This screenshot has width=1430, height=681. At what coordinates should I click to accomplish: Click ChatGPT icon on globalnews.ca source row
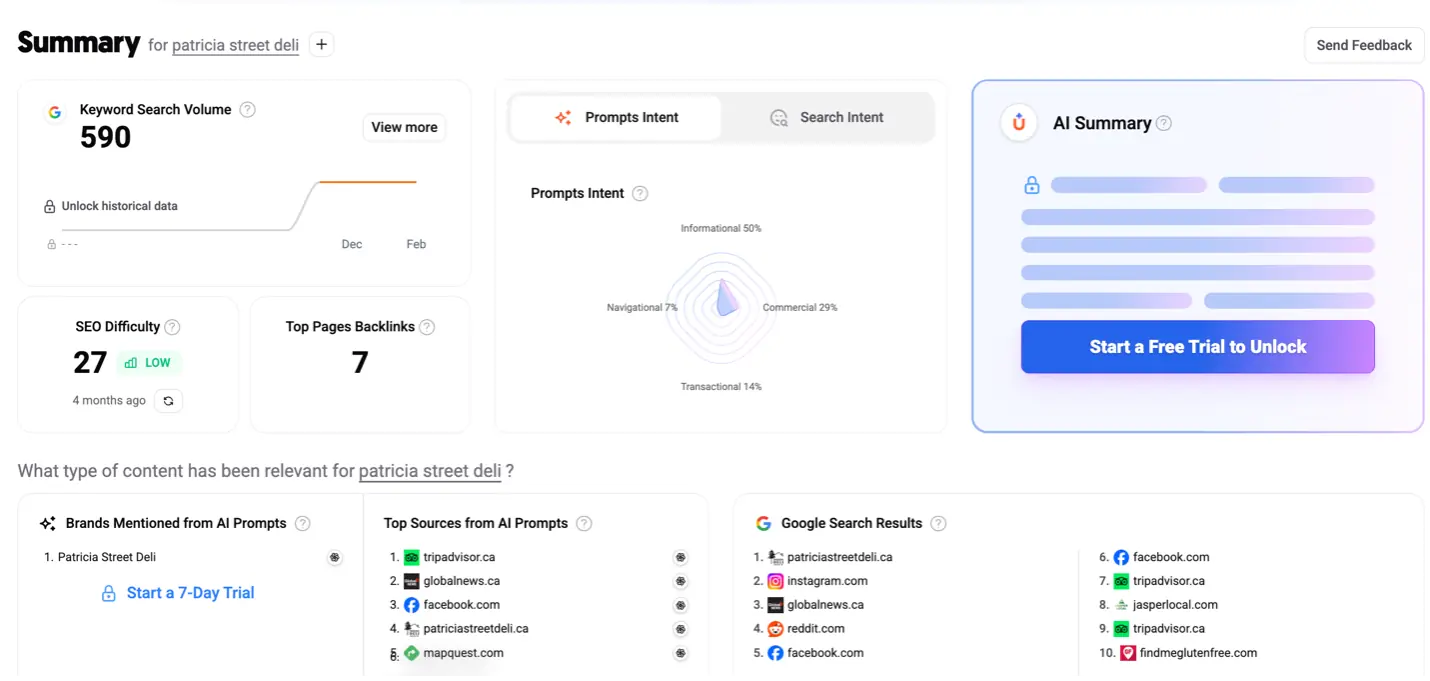681,581
